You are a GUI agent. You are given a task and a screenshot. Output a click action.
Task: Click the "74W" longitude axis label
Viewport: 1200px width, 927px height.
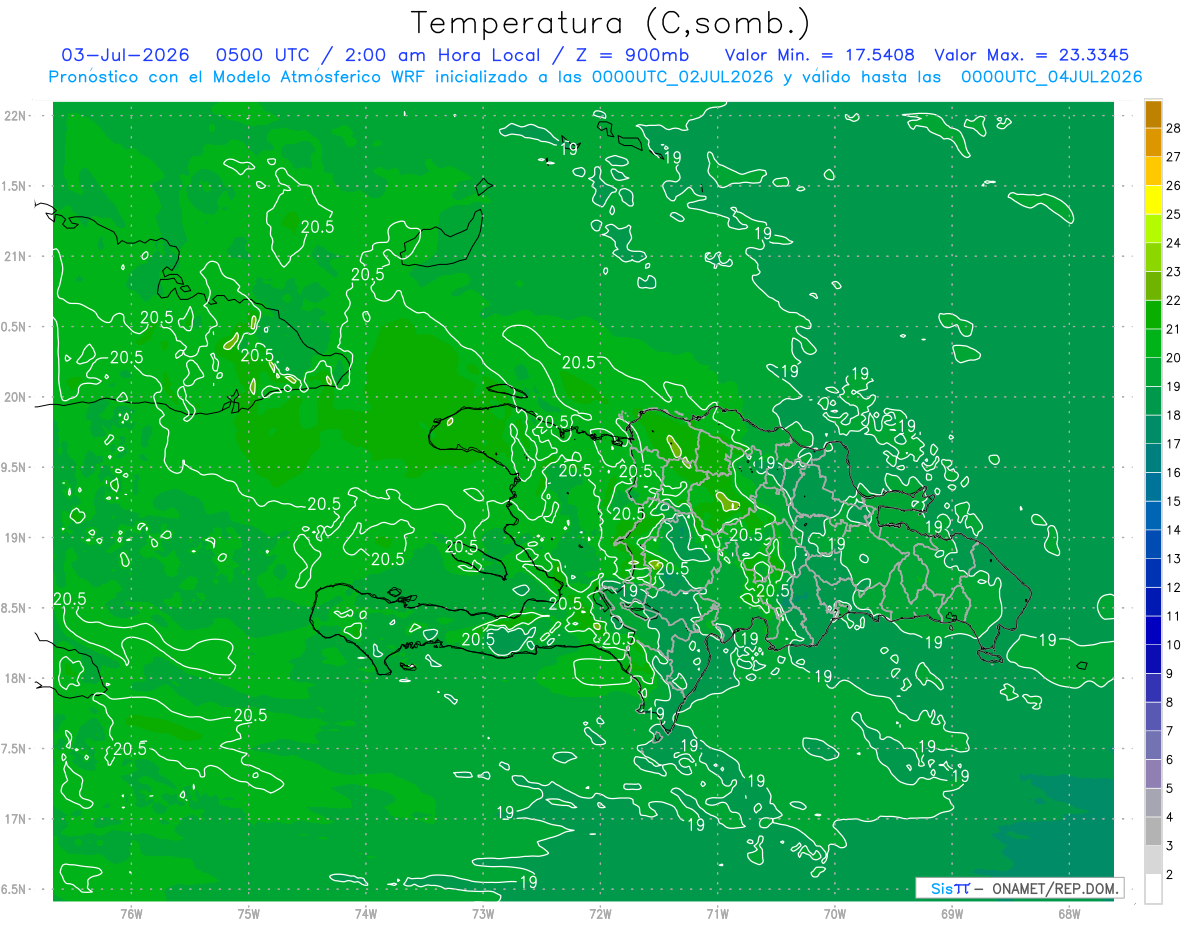(366, 914)
